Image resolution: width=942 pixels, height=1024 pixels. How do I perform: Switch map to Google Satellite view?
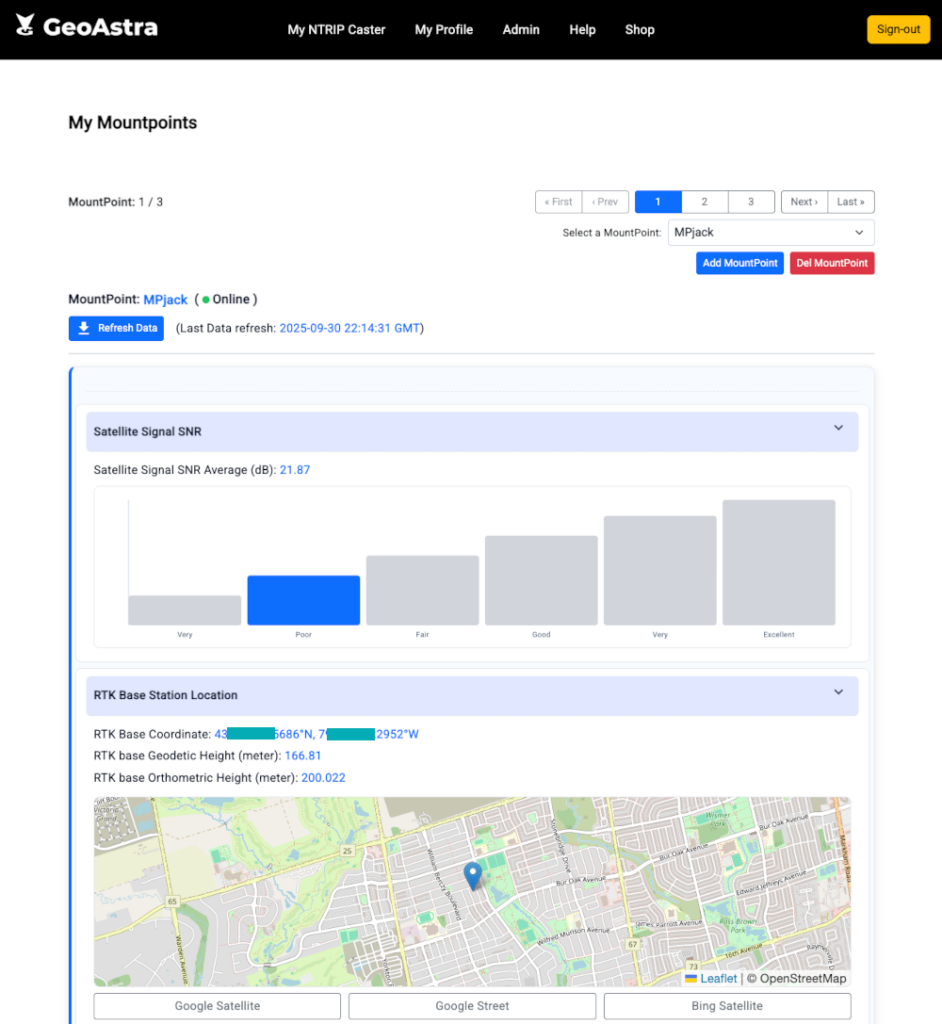[x=217, y=1006]
